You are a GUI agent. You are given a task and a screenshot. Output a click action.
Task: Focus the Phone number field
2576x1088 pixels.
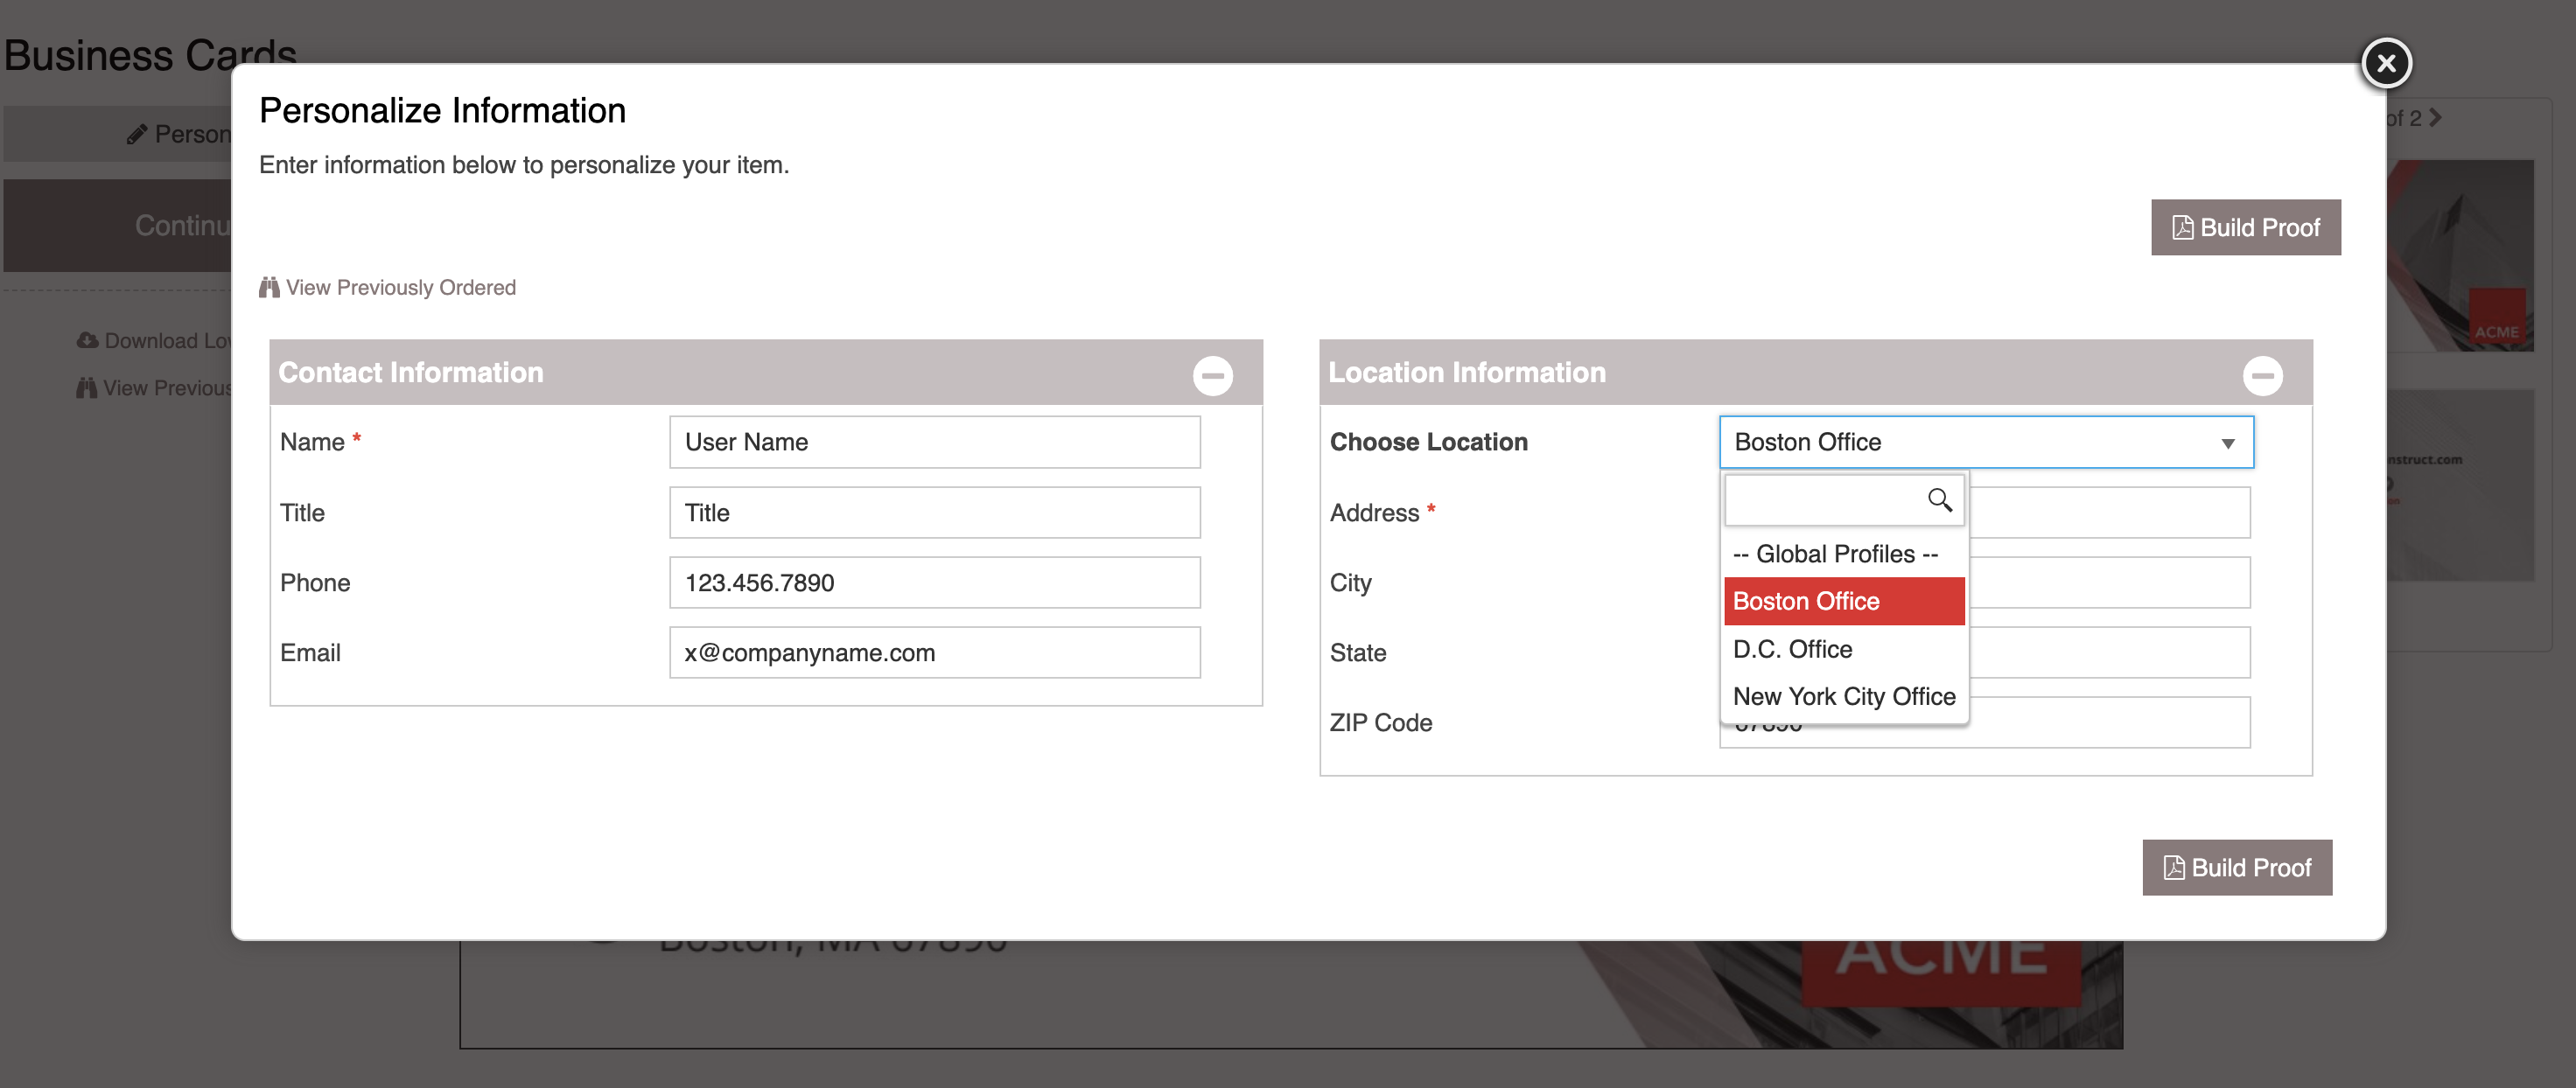coord(934,583)
